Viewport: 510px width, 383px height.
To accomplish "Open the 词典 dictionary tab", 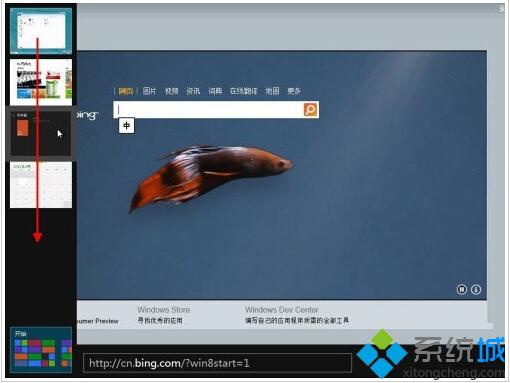I will pyautogui.click(x=215, y=91).
